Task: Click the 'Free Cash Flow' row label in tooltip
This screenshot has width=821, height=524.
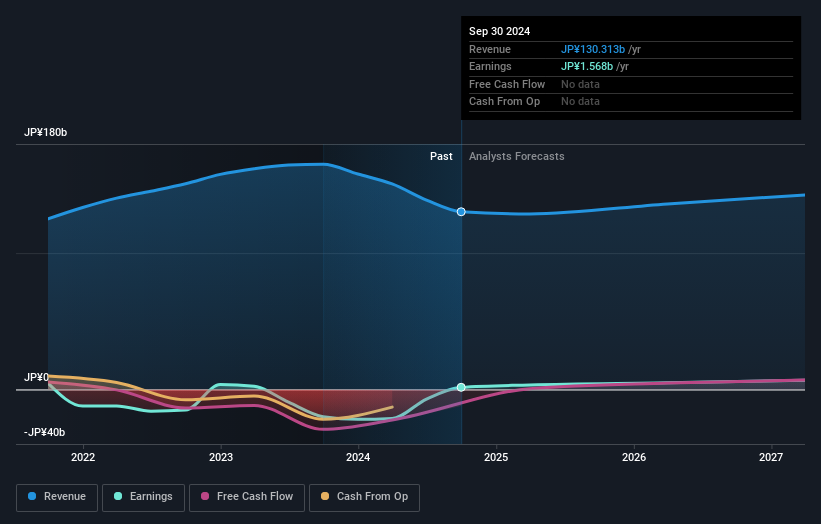Action: [x=507, y=84]
